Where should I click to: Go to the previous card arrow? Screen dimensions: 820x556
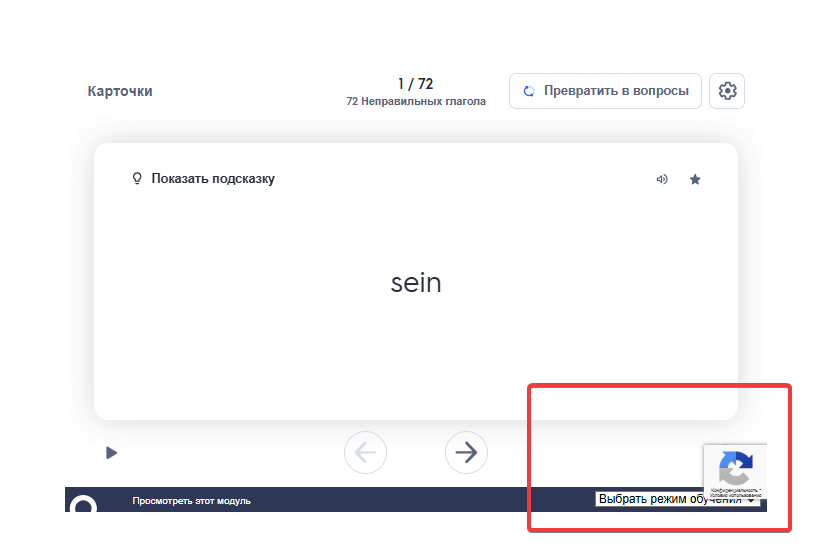(x=366, y=452)
